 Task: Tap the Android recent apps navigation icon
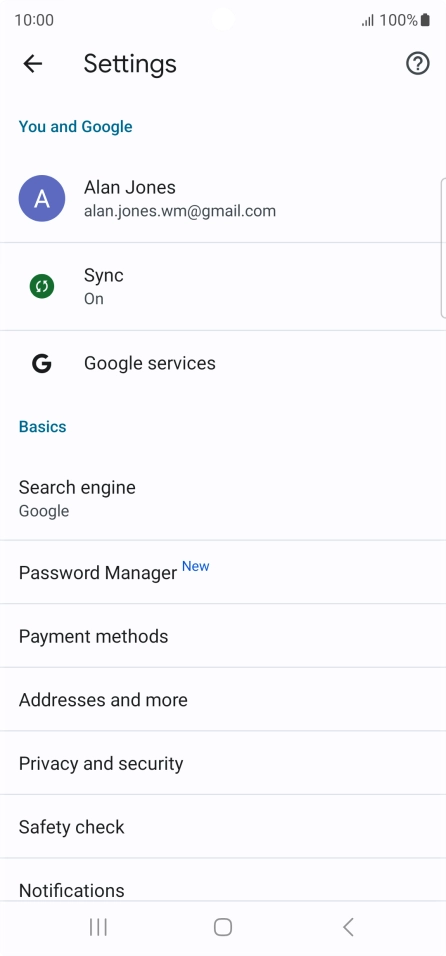pyautogui.click(x=98, y=927)
